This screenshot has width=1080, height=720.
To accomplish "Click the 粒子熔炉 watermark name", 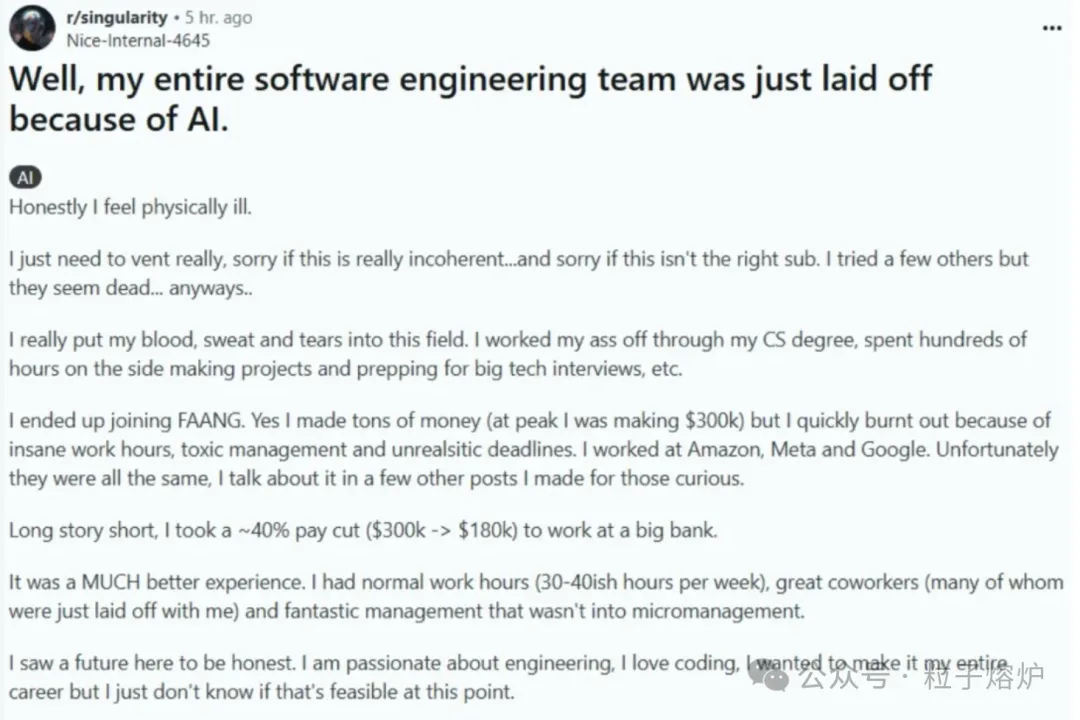I will point(984,677).
